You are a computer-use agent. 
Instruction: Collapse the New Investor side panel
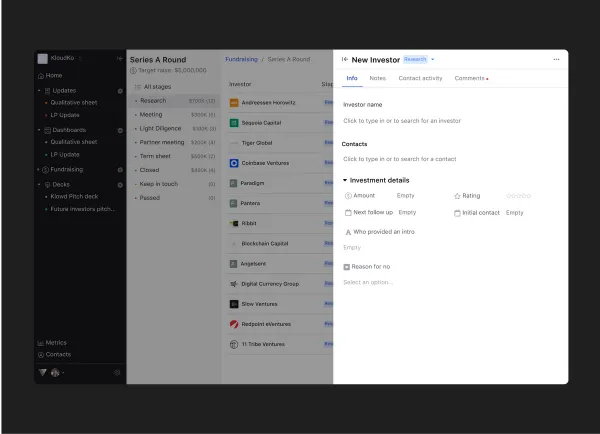[344, 59]
